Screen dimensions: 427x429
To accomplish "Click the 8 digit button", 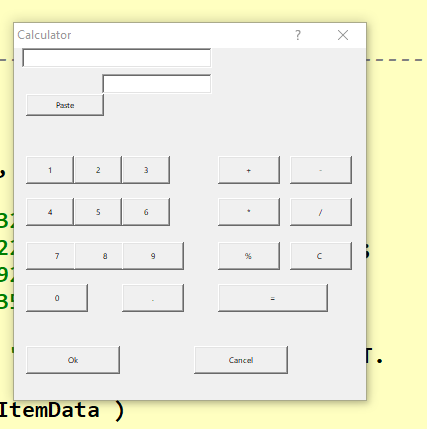I will (x=99, y=256).
